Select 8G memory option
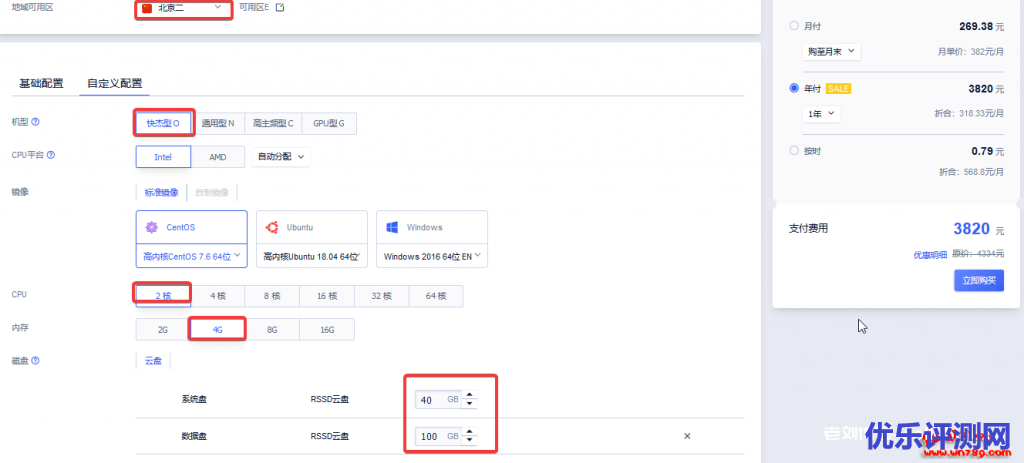Viewport: 1024px width, 463px height. click(x=272, y=330)
